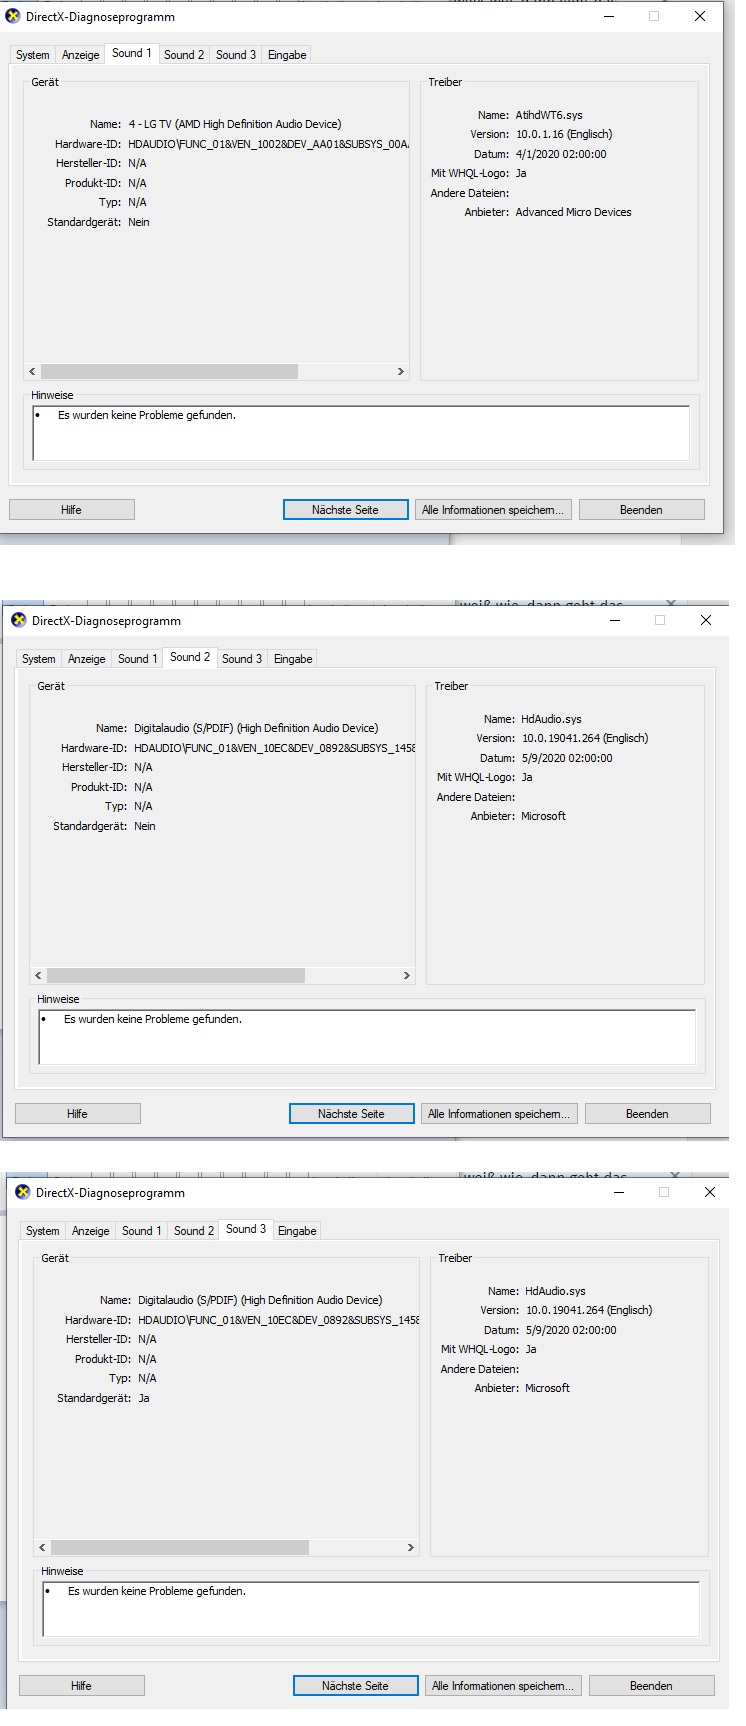Minimize the bottom DirectX-Diagnoseprogramm window
Image resolution: width=746 pixels, height=1726 pixels.
tap(620, 1192)
